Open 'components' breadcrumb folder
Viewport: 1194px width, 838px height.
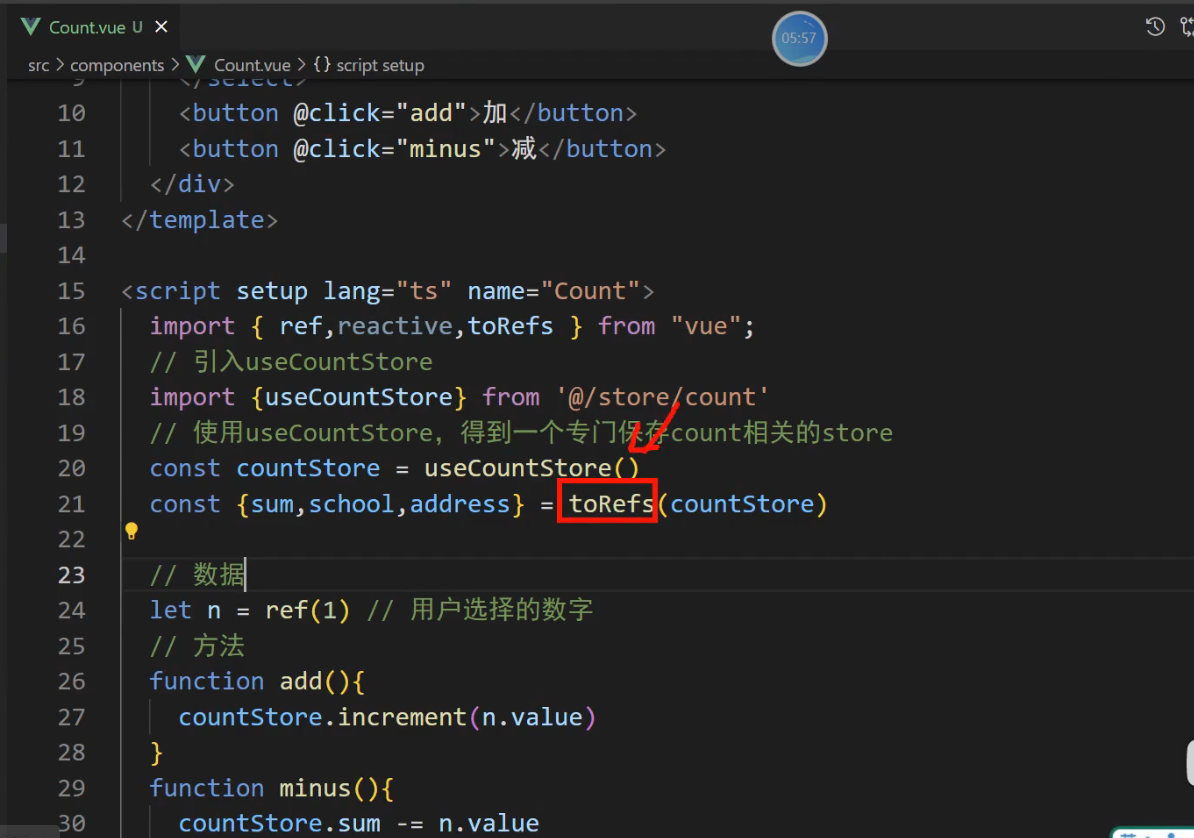click(x=117, y=66)
